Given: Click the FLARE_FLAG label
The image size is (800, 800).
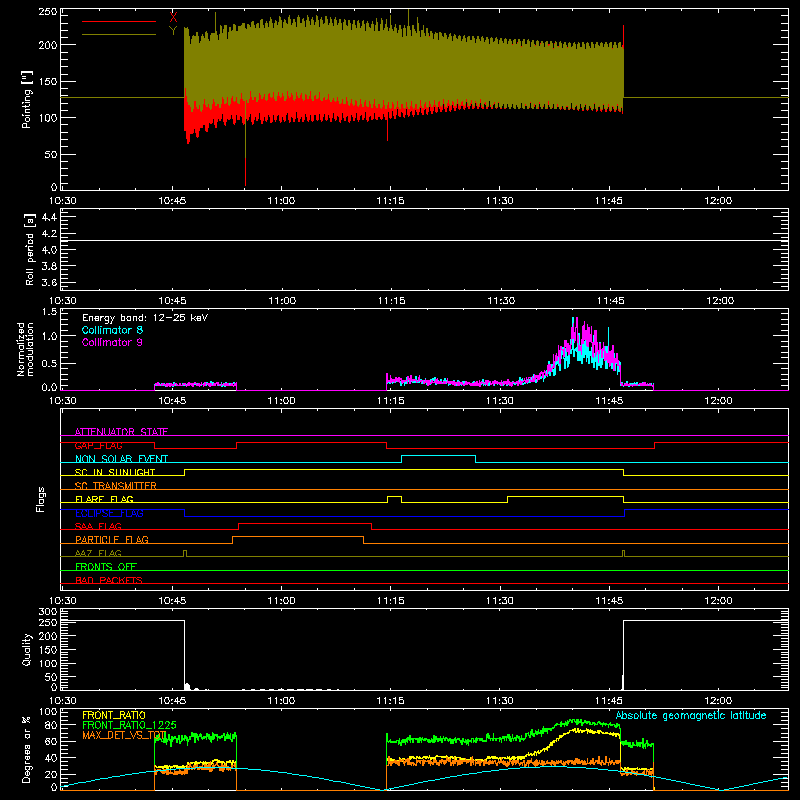Looking at the screenshot, I should pyautogui.click(x=104, y=499).
